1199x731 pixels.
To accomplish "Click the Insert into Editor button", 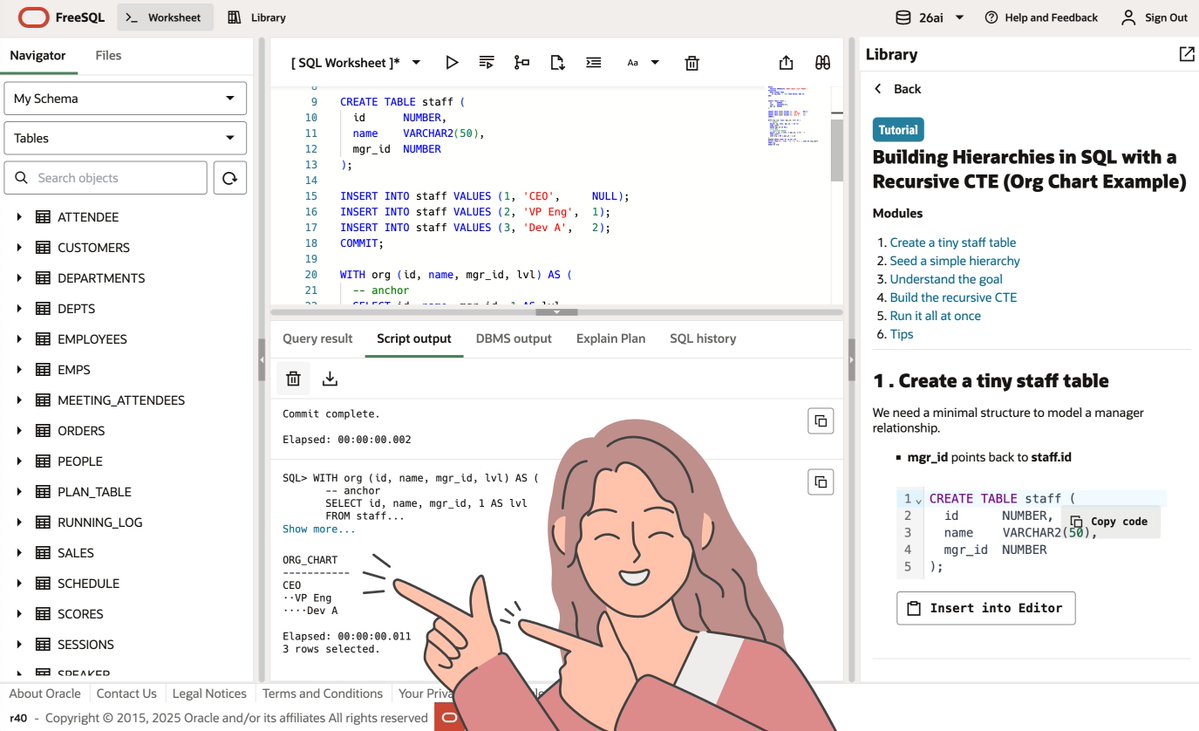I will [985, 608].
